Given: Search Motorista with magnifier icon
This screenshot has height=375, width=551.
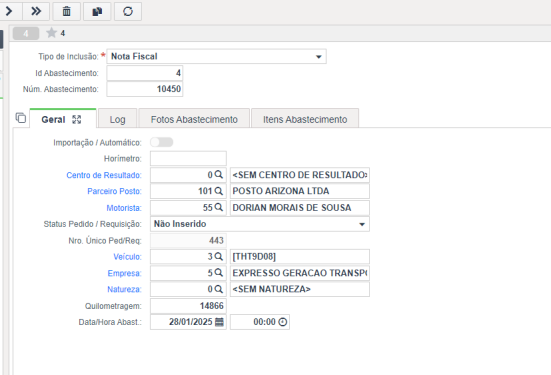Looking at the screenshot, I should pos(219,207).
